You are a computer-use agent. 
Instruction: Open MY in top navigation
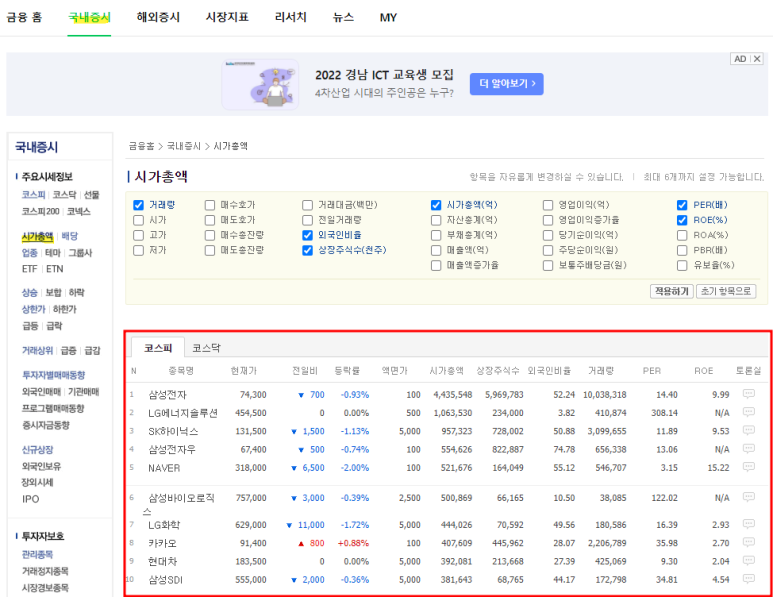(388, 17)
